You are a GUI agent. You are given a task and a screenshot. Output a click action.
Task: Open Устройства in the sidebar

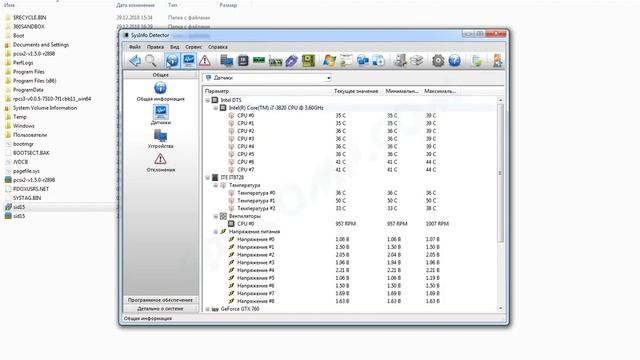click(160, 139)
